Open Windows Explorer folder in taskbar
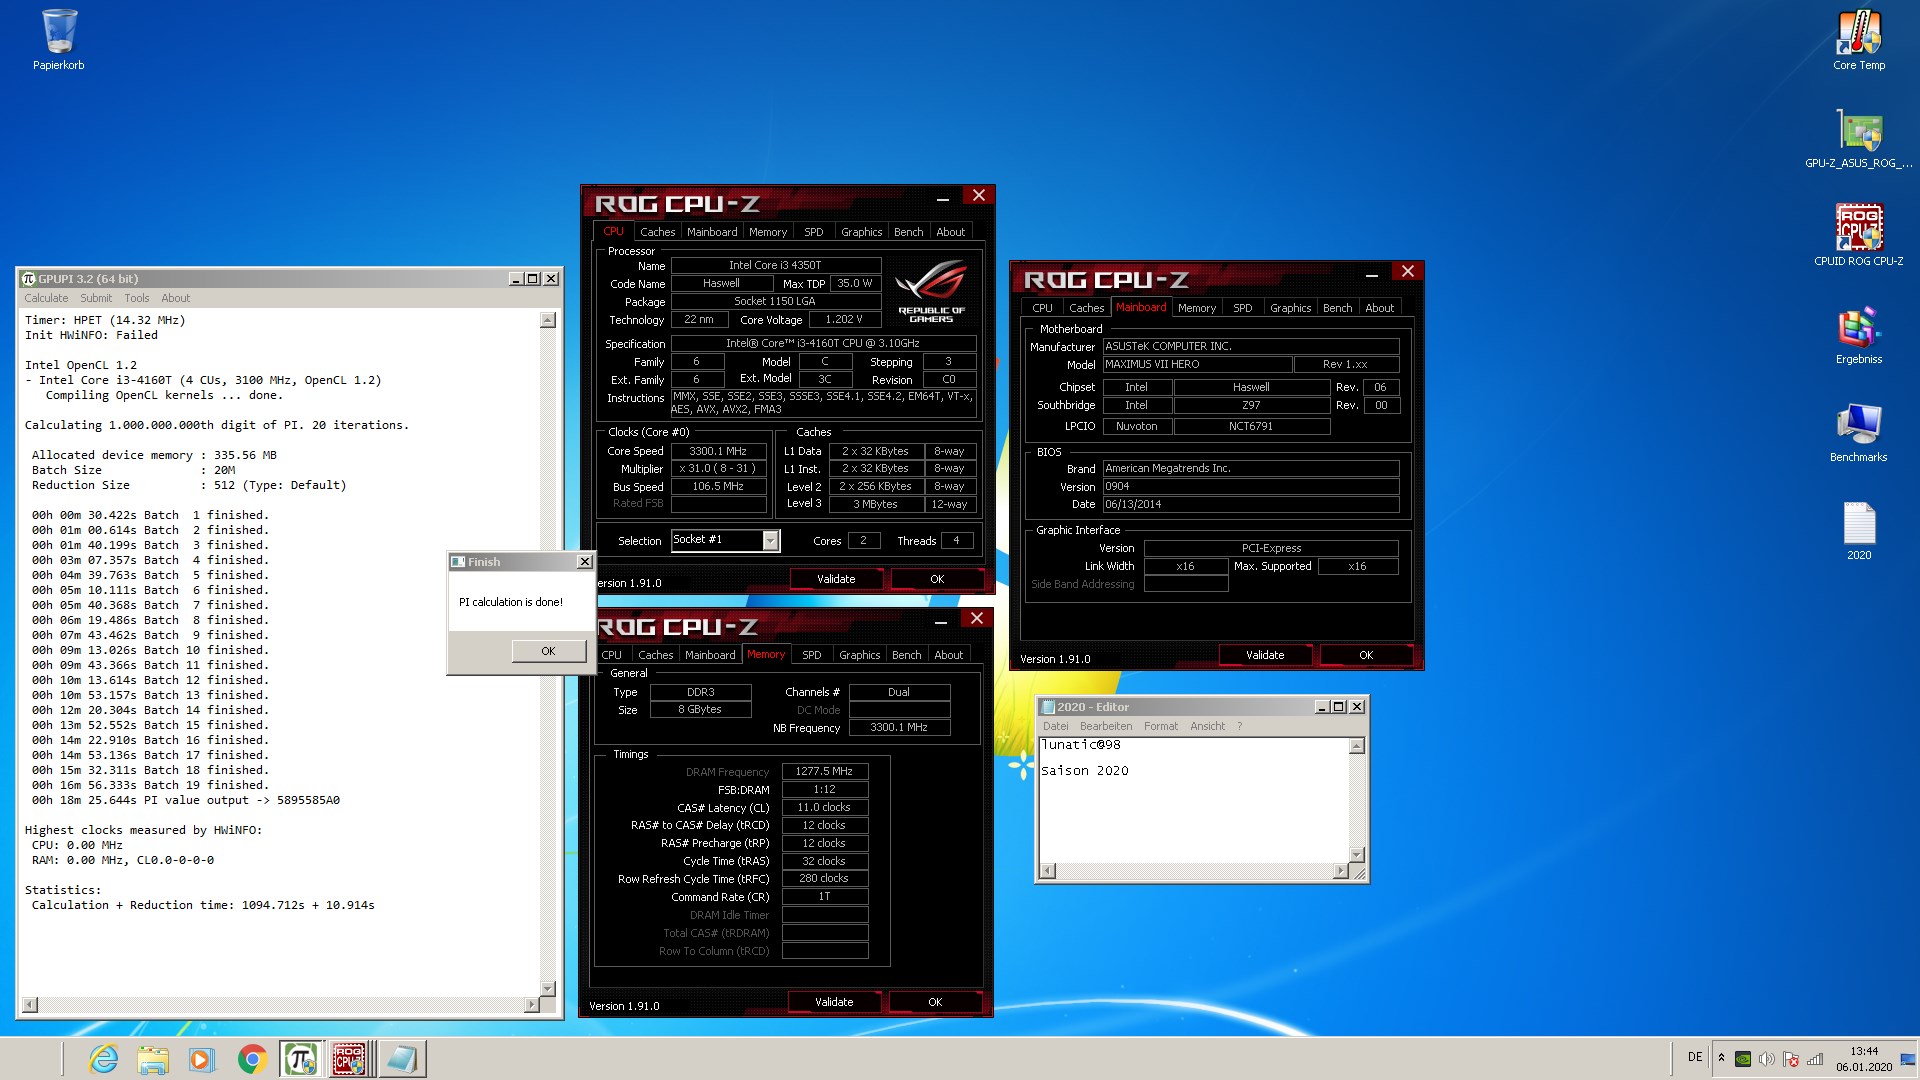 point(153,1059)
